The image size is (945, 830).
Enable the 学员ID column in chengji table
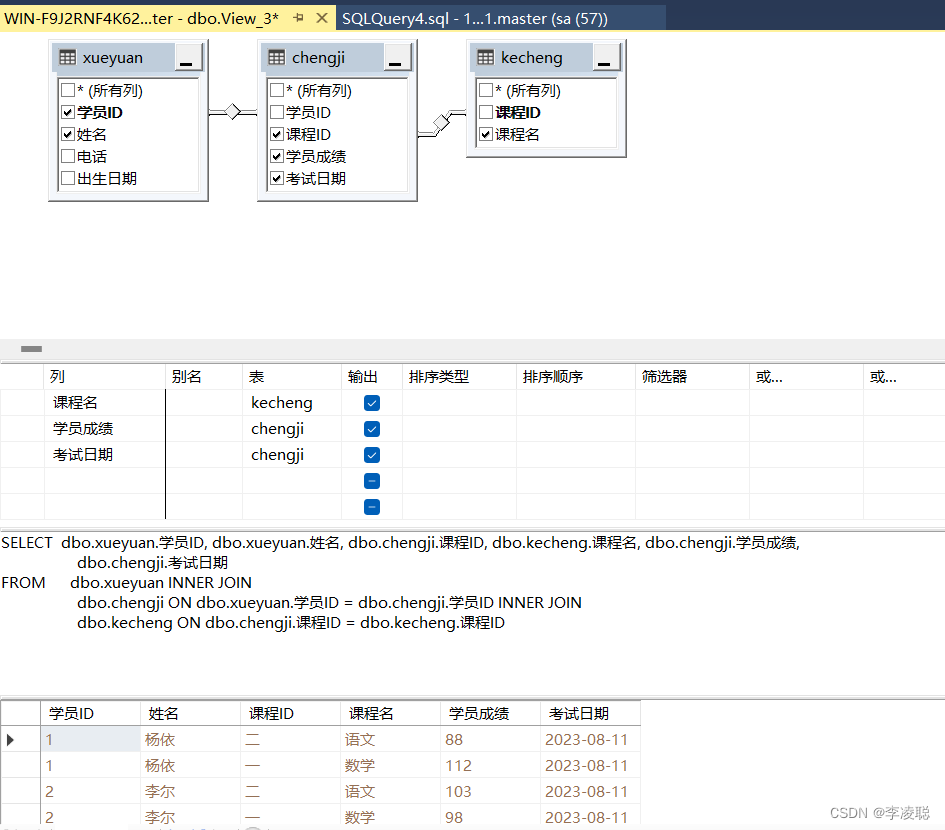(278, 112)
